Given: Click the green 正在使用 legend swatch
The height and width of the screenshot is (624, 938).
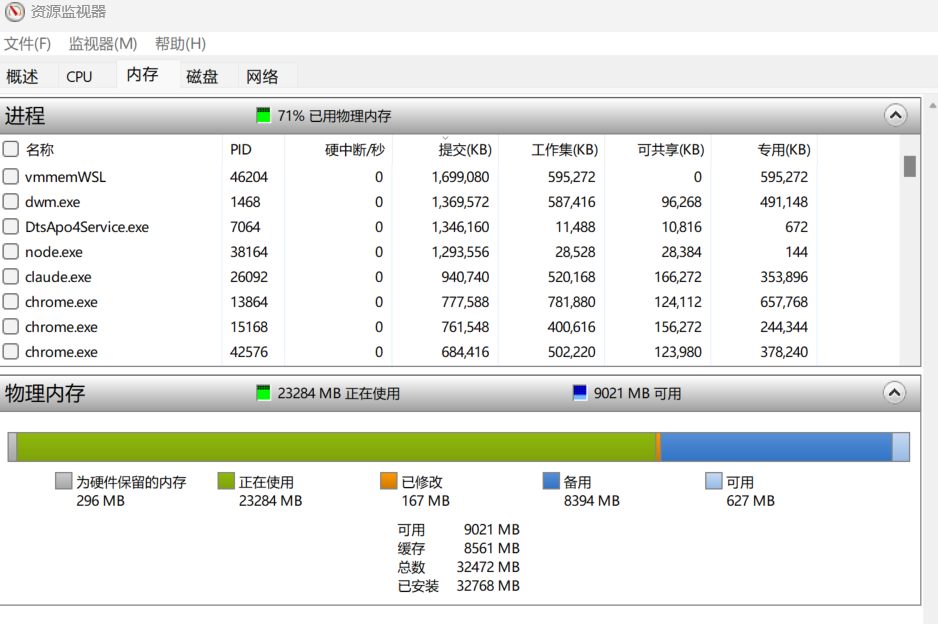Looking at the screenshot, I should pyautogui.click(x=226, y=481).
